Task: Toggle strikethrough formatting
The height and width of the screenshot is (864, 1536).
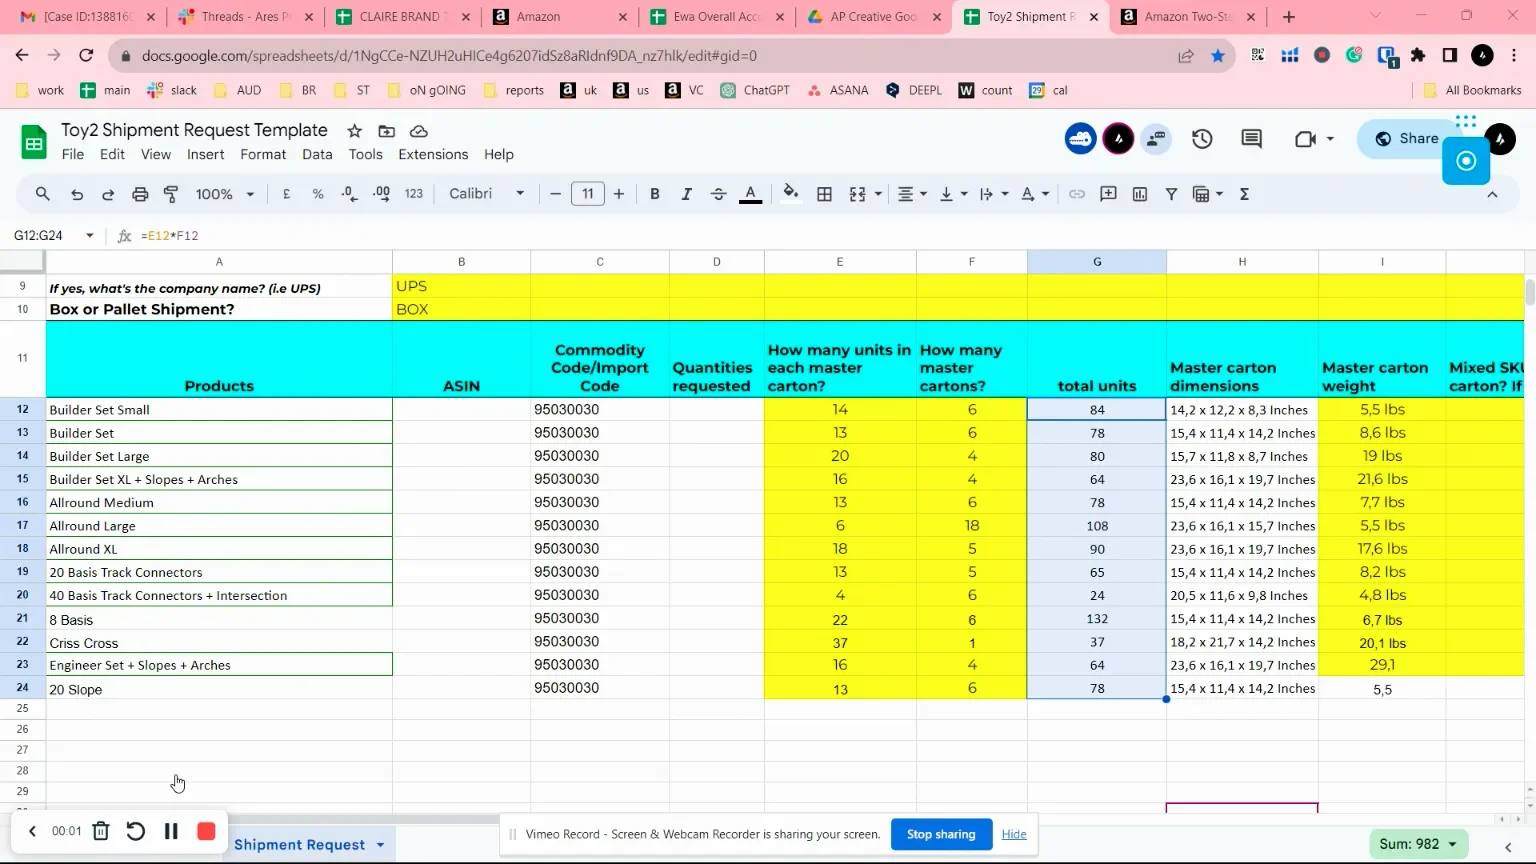Action: pyautogui.click(x=718, y=194)
